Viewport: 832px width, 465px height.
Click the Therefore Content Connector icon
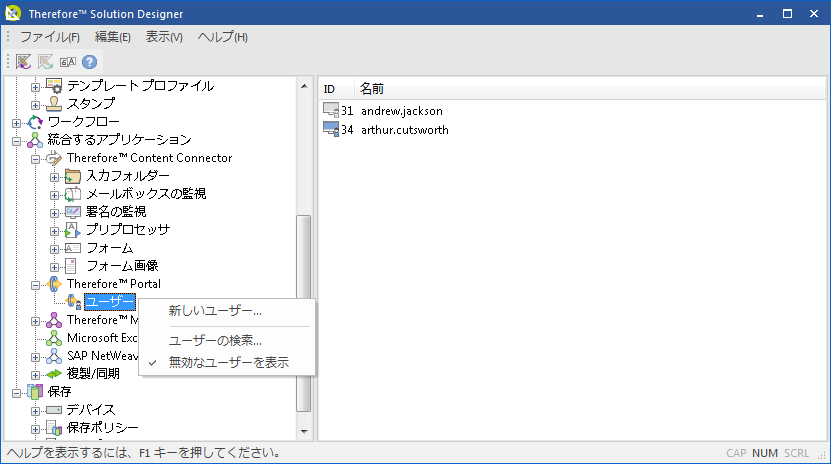(54, 158)
